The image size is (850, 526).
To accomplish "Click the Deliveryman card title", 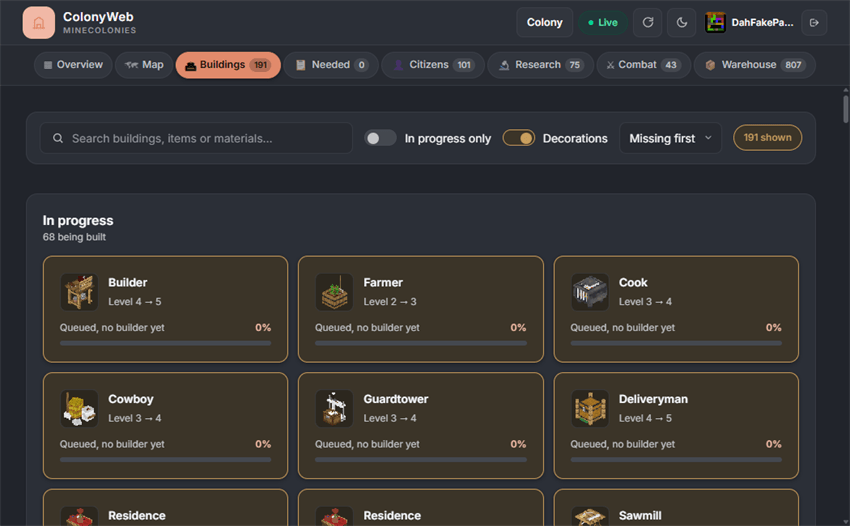I will 653,399.
